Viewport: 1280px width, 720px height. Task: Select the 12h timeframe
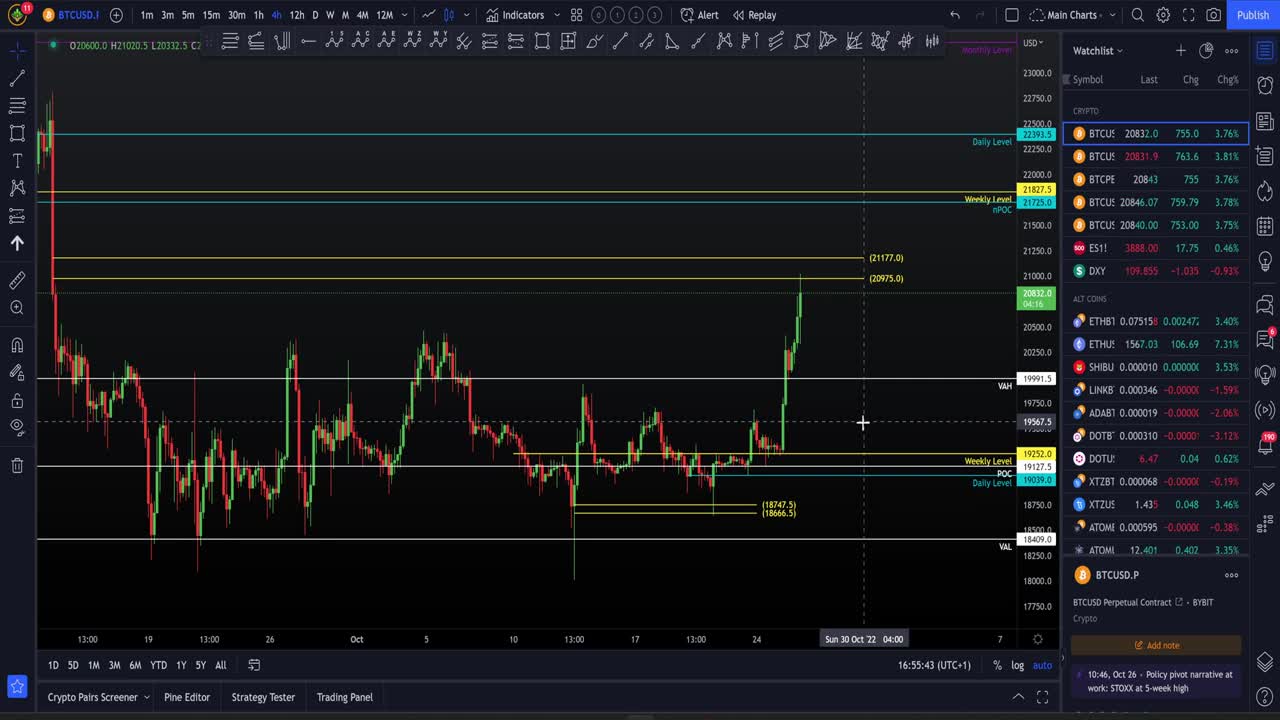297,15
